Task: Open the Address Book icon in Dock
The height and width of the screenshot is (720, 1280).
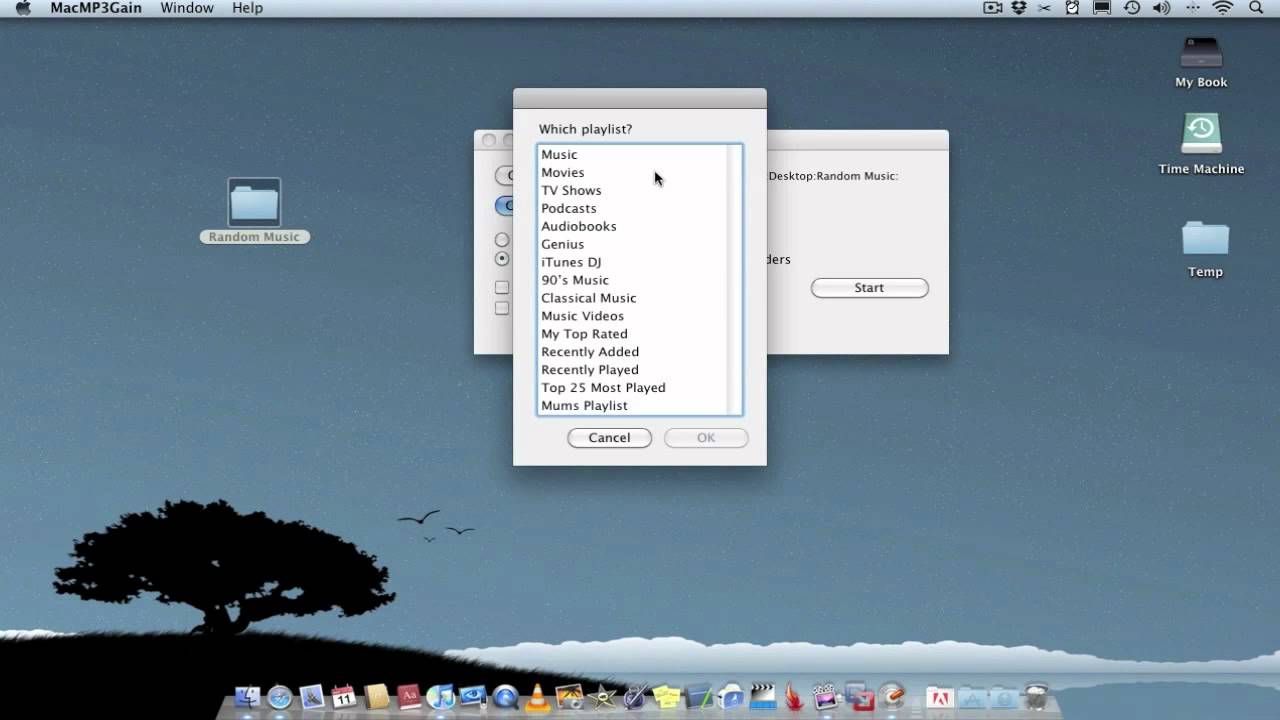Action: pyautogui.click(x=376, y=697)
